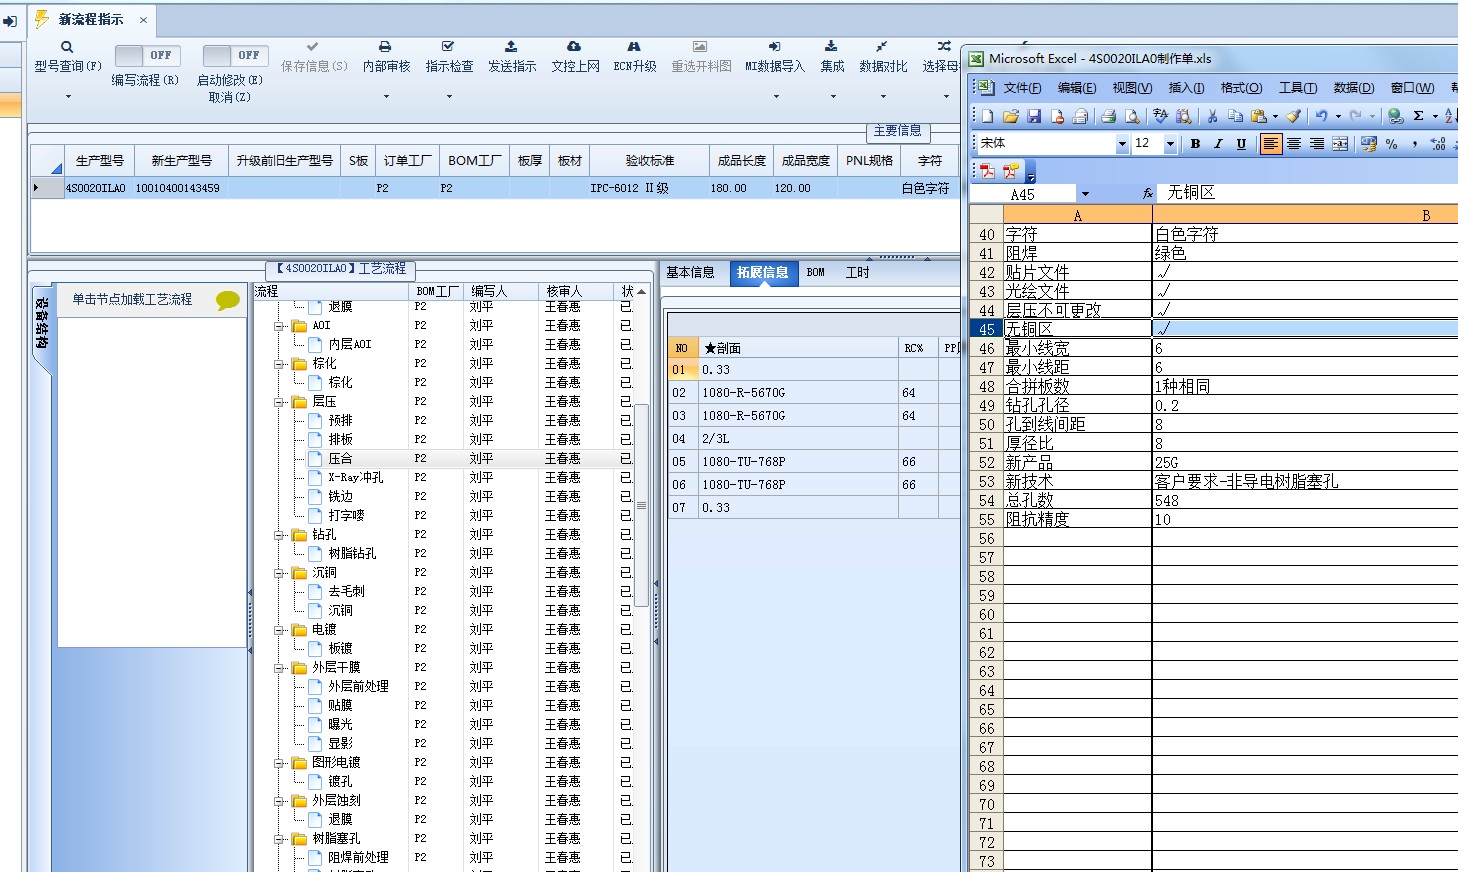The height and width of the screenshot is (872, 1458).
Task: Select Excel cell 阻抗精度 in row 55
Action: point(1077,520)
